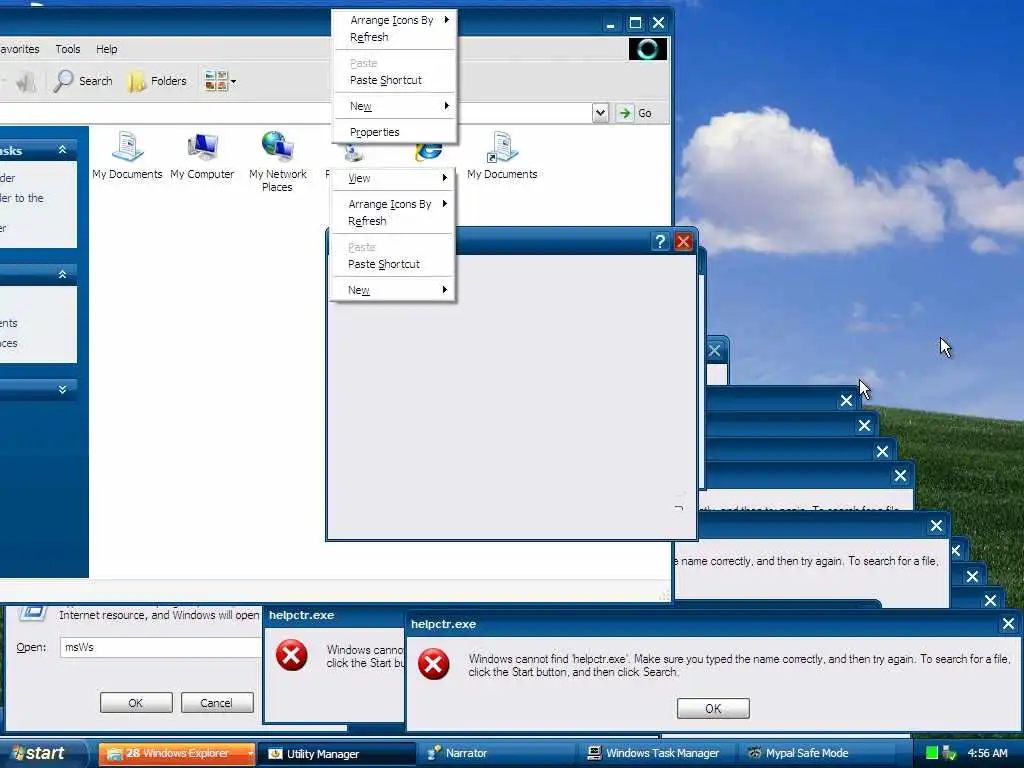
Task: Open the Views toolbar dropdown
Action: [219, 81]
